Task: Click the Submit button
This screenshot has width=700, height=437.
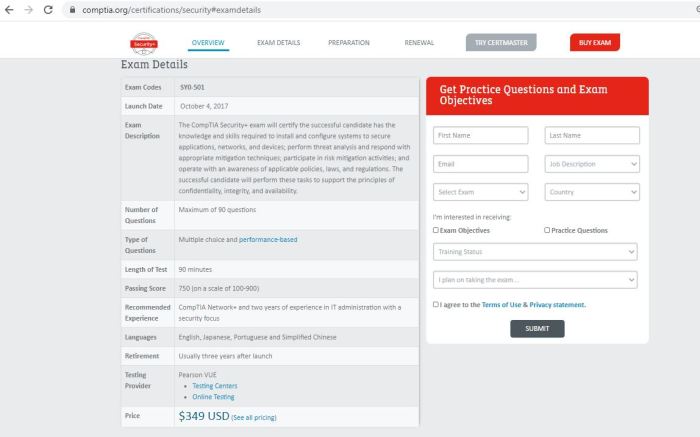Action: [537, 328]
